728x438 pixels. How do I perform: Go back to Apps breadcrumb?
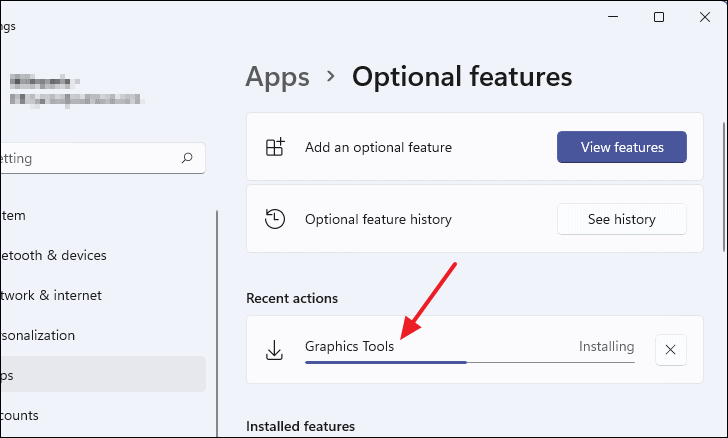coord(277,77)
